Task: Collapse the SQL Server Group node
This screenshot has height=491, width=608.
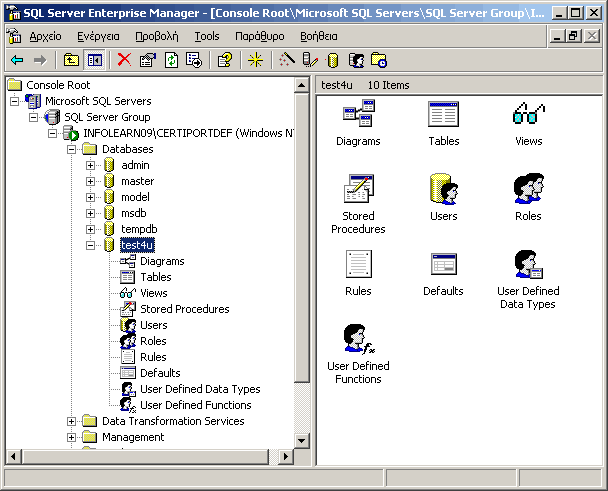Action: tap(33, 117)
